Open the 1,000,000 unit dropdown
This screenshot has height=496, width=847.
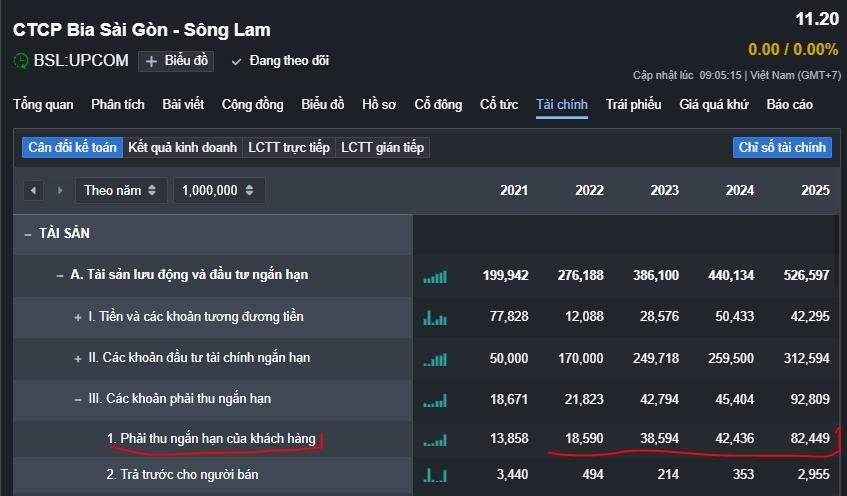218,190
